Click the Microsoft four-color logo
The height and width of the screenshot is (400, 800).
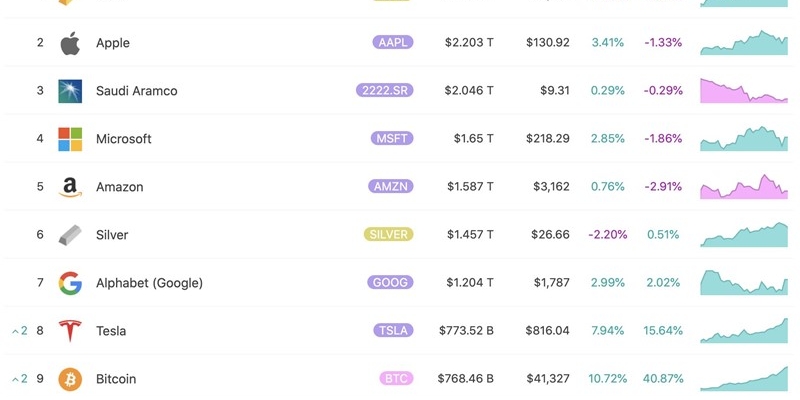click(x=70, y=139)
